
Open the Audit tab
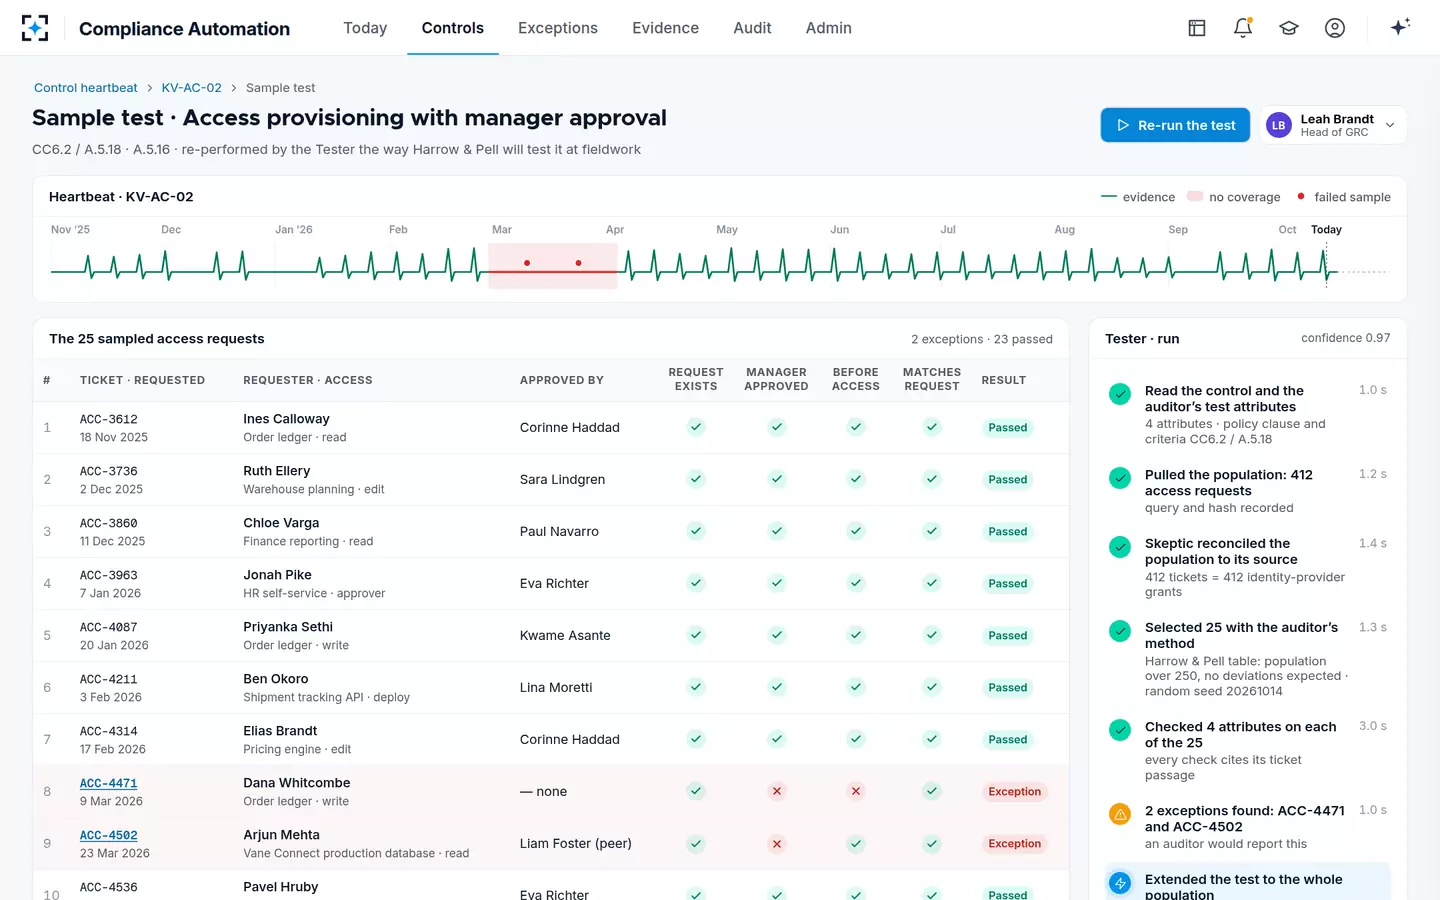click(x=752, y=28)
